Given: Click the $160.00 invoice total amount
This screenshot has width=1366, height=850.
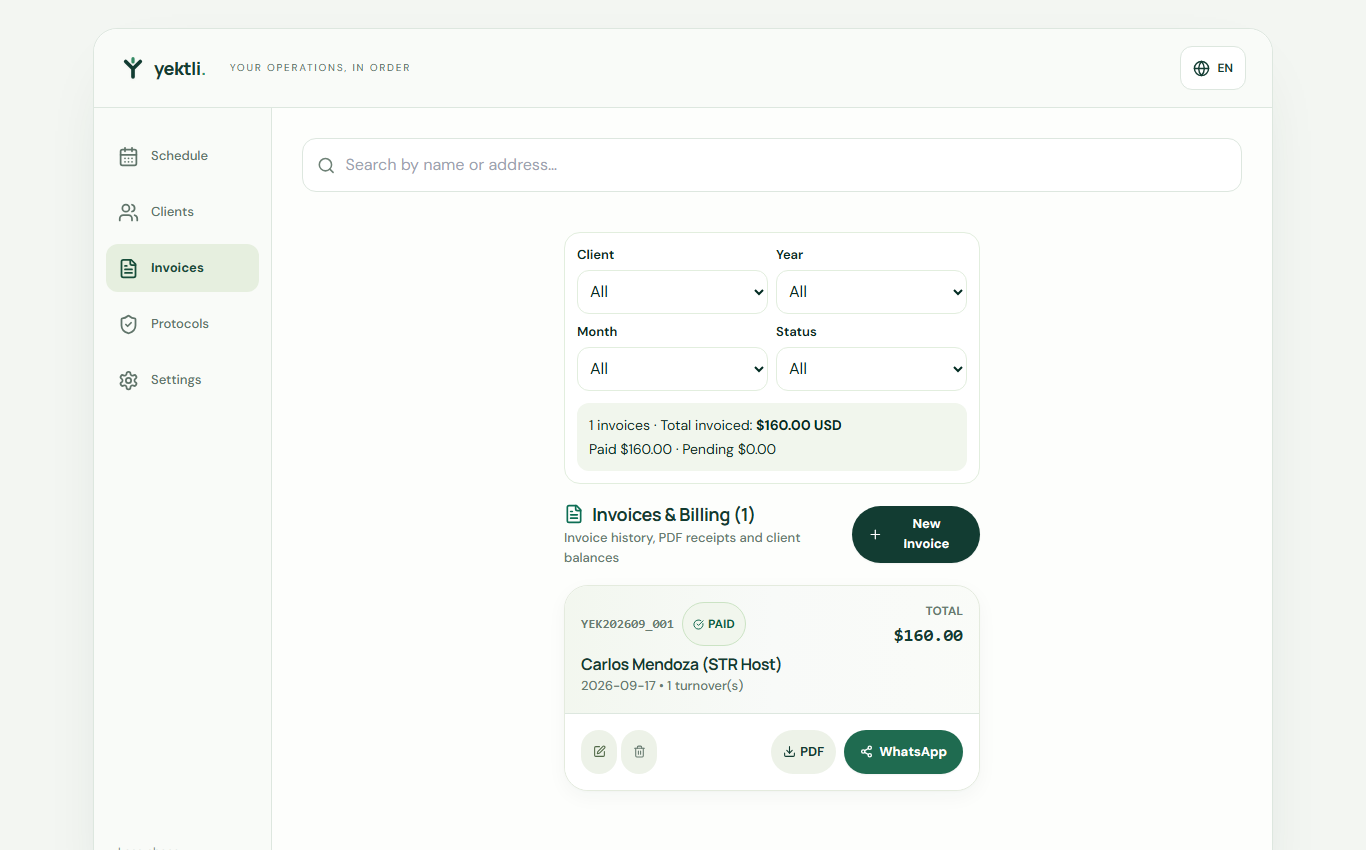Looking at the screenshot, I should pyautogui.click(x=928, y=635).
